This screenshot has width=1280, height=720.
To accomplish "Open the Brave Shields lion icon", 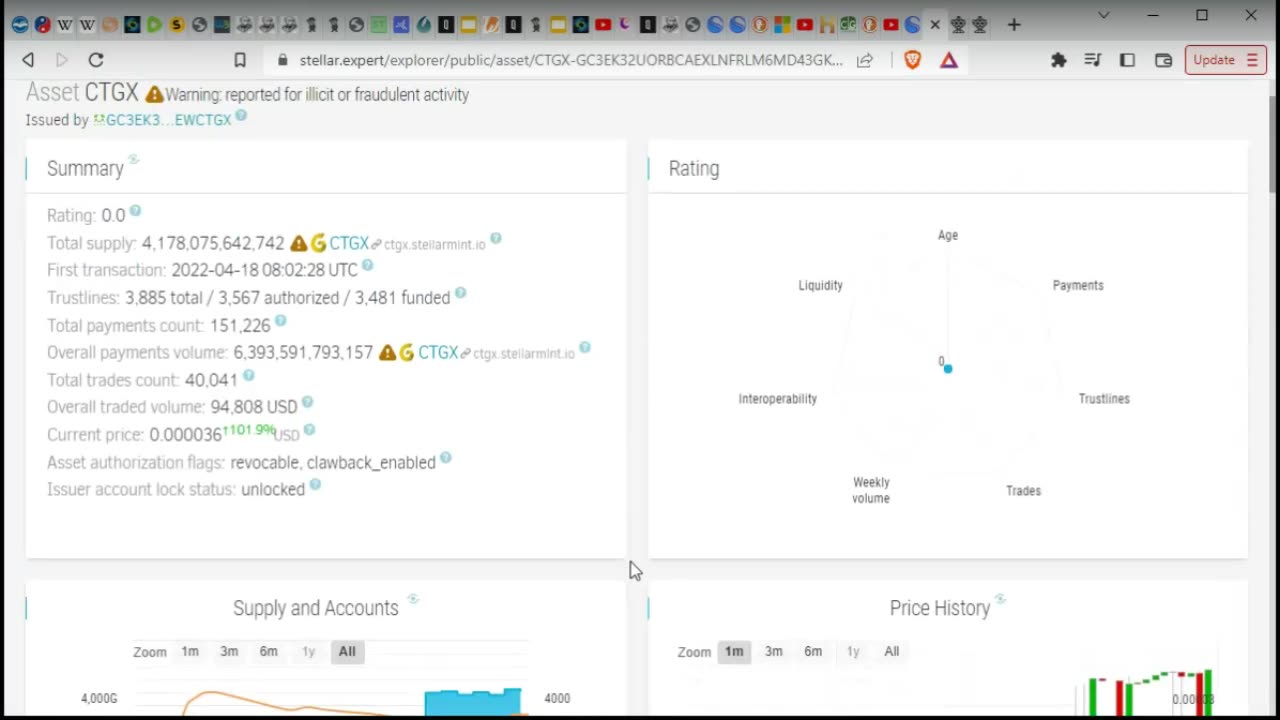I will [x=912, y=60].
